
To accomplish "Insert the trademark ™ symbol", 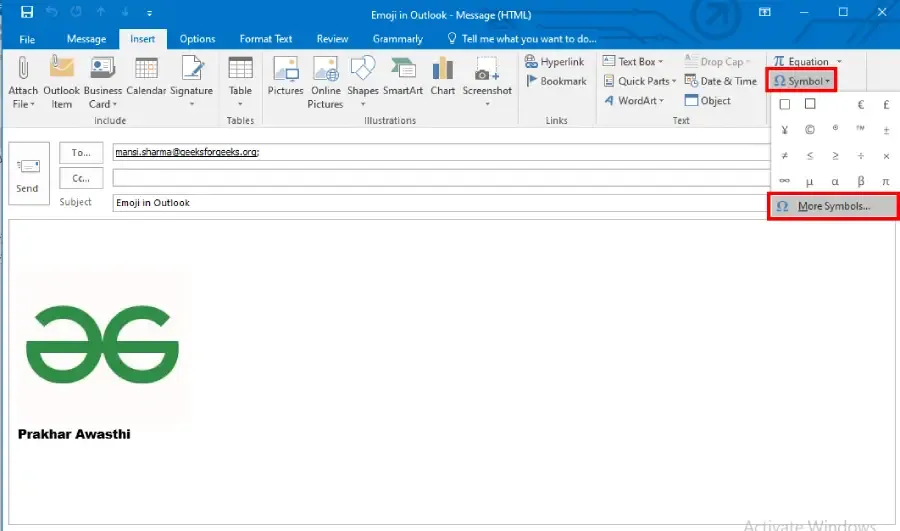I will pyautogui.click(x=860, y=128).
